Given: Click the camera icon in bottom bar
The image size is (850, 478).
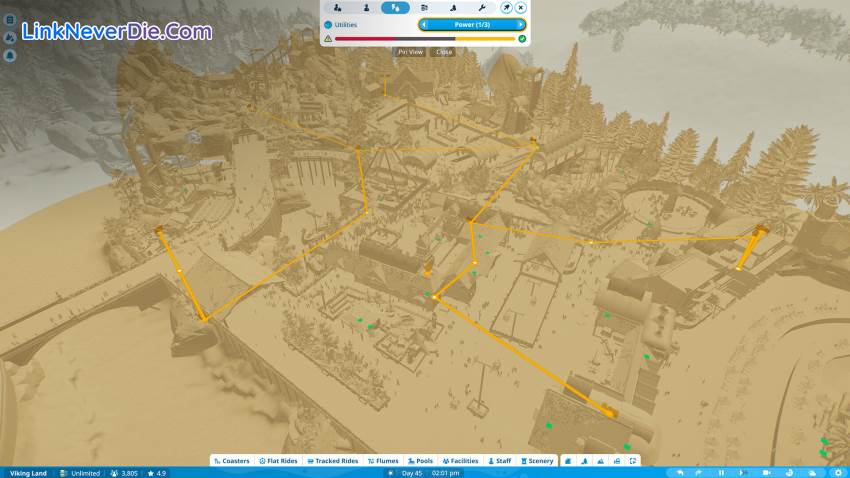Looking at the screenshot, I should click(767, 472).
